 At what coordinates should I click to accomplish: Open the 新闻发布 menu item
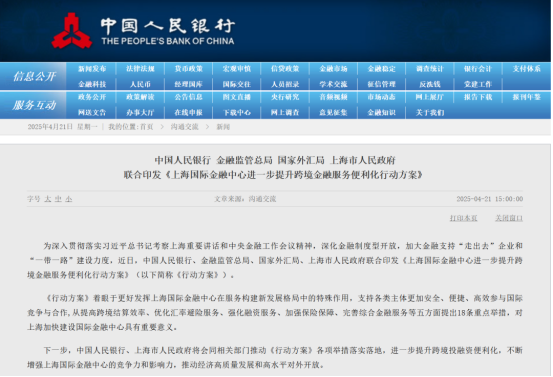coord(92,69)
